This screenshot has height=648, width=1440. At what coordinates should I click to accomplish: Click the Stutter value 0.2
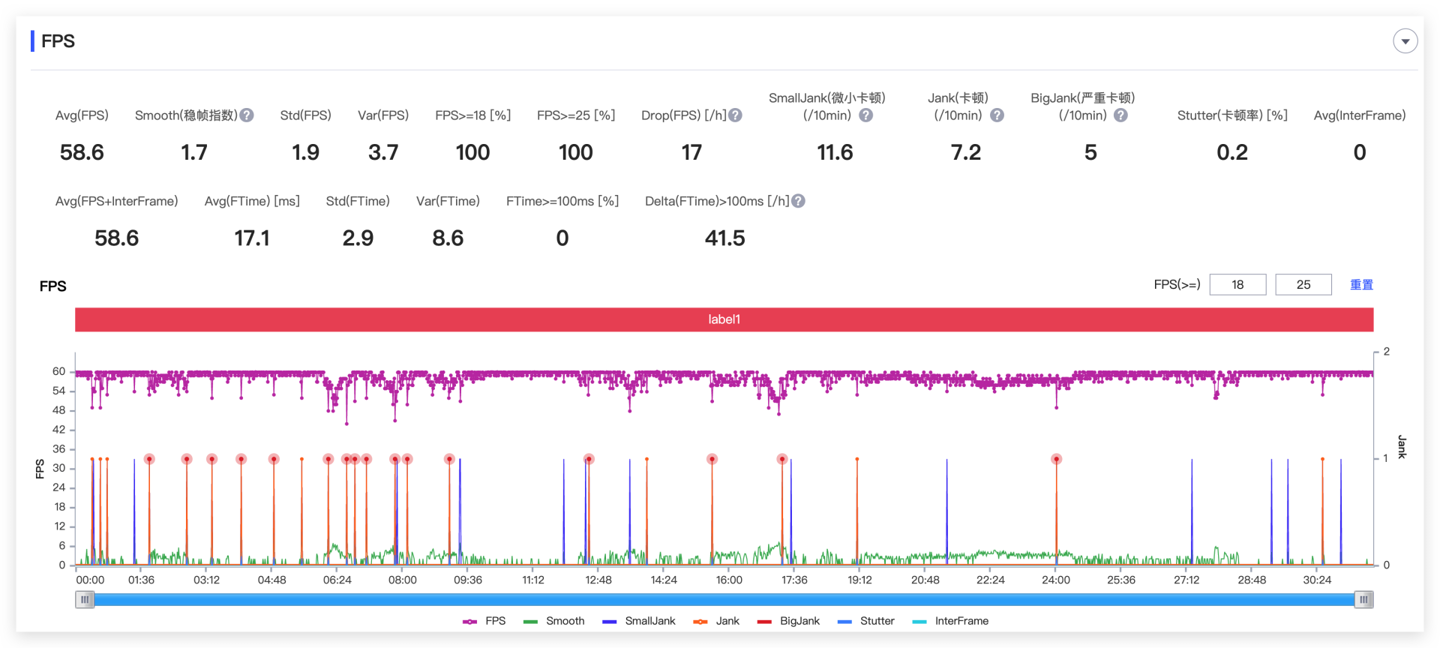click(x=1233, y=152)
